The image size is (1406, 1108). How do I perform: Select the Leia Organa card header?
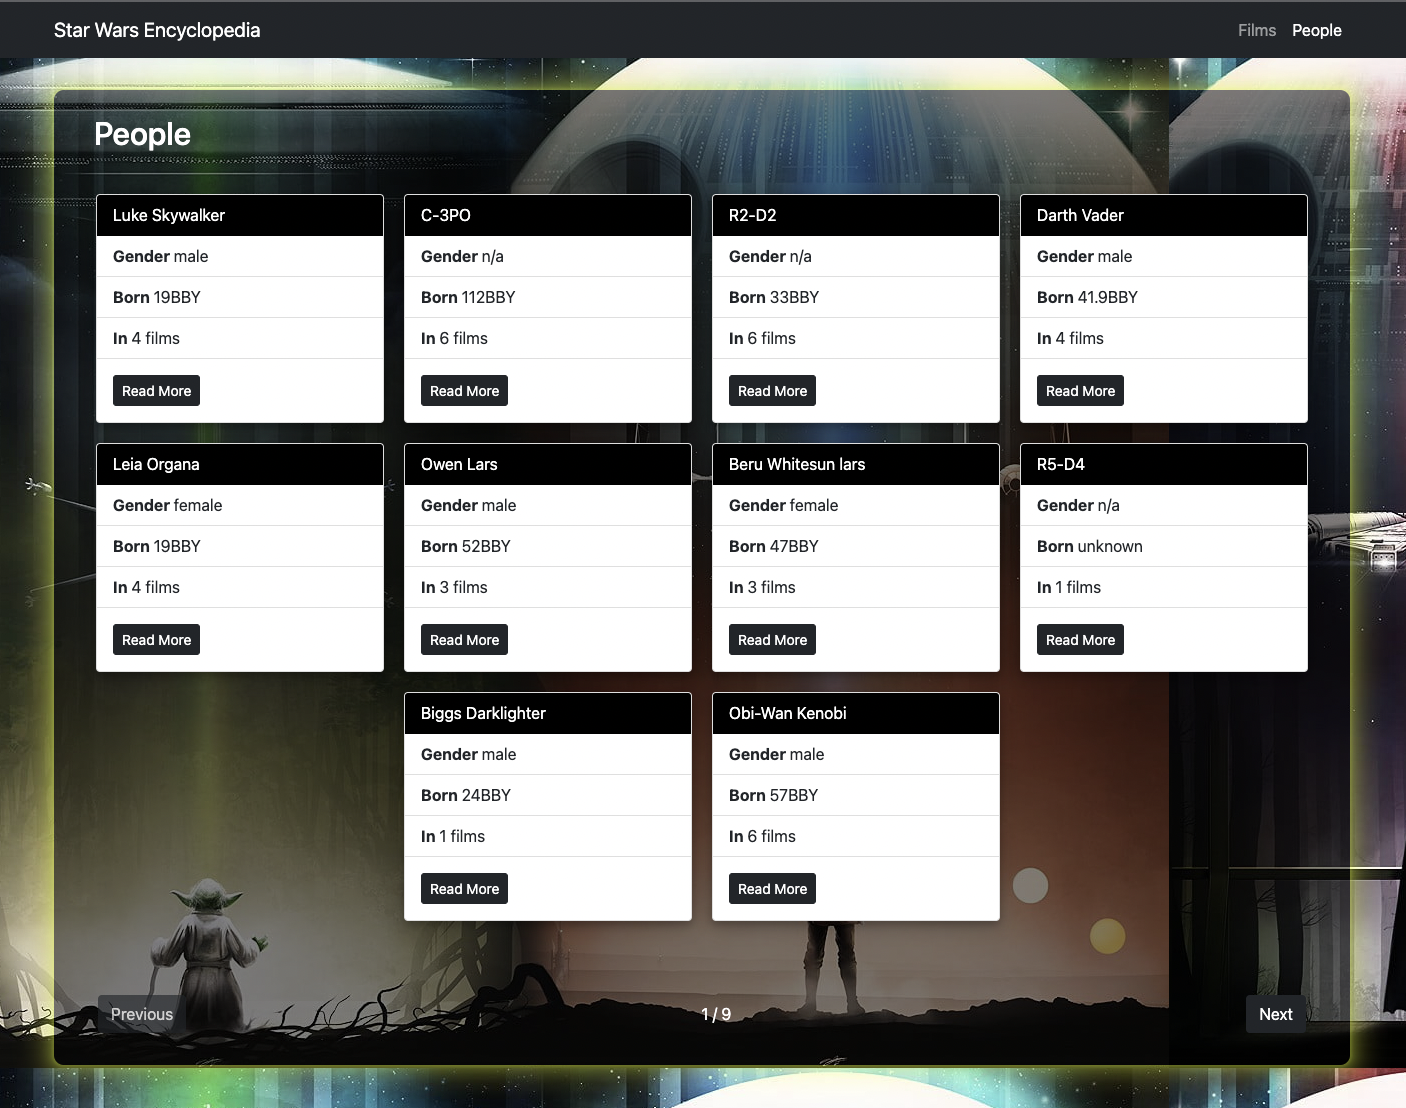point(240,464)
